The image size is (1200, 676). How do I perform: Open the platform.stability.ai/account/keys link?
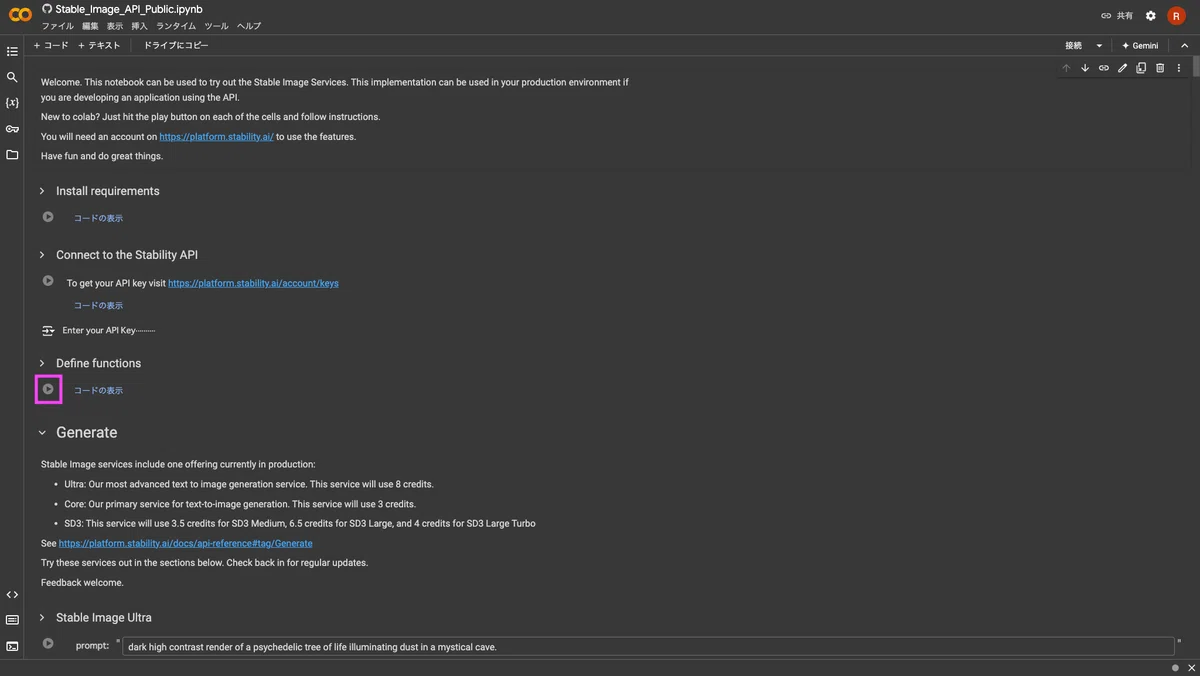pyautogui.click(x=253, y=283)
